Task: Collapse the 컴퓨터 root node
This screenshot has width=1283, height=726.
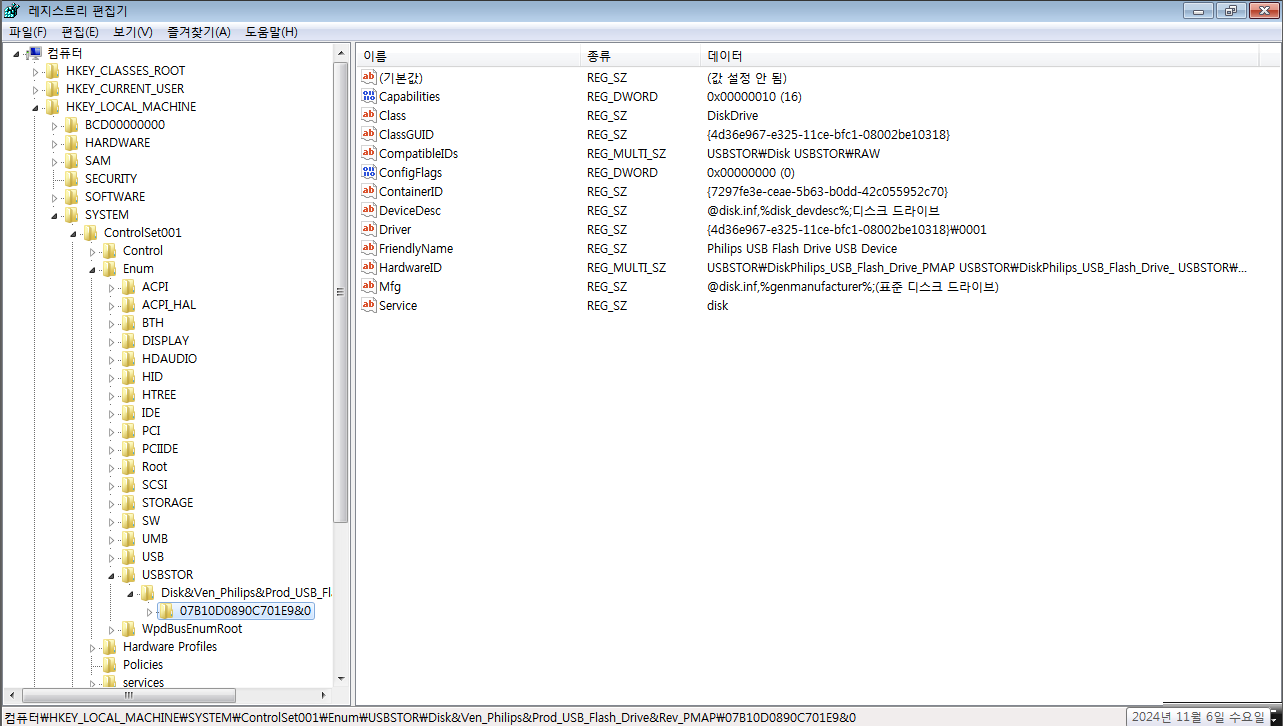Action: [17, 54]
